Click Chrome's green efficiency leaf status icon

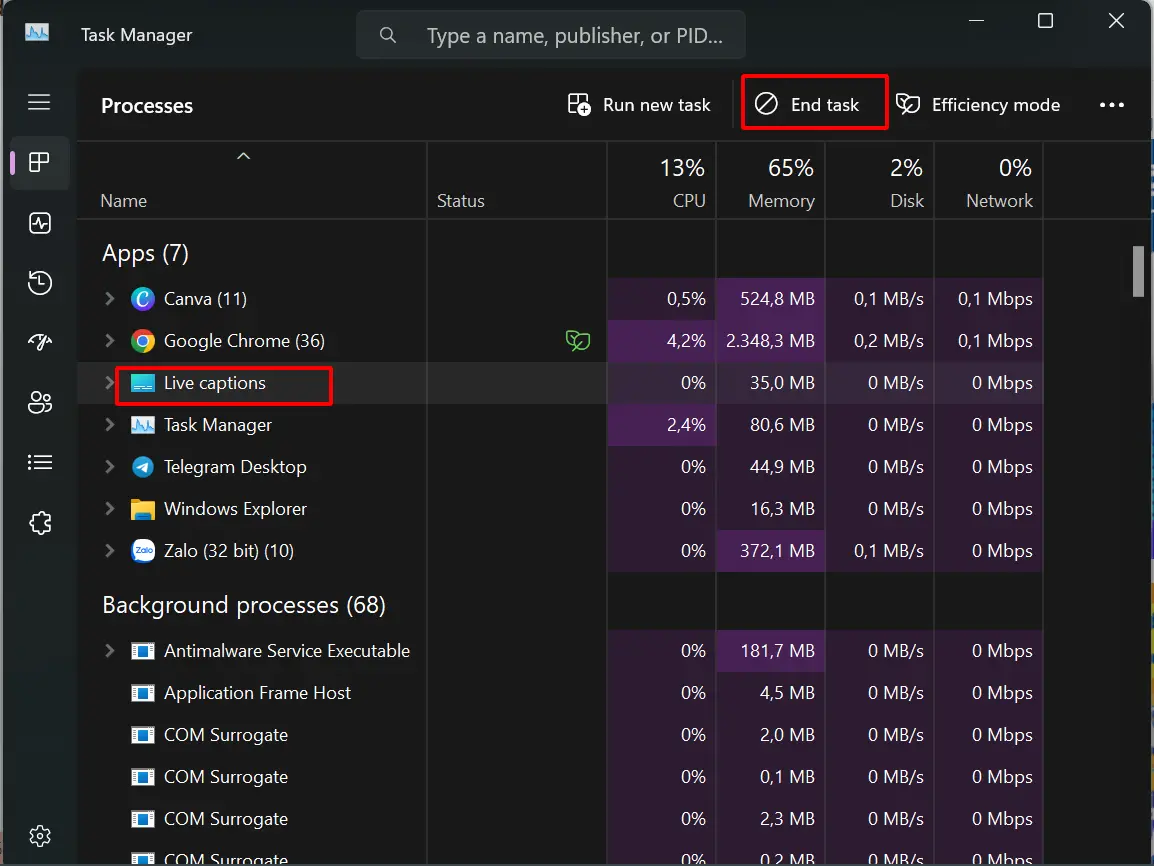[x=578, y=340]
